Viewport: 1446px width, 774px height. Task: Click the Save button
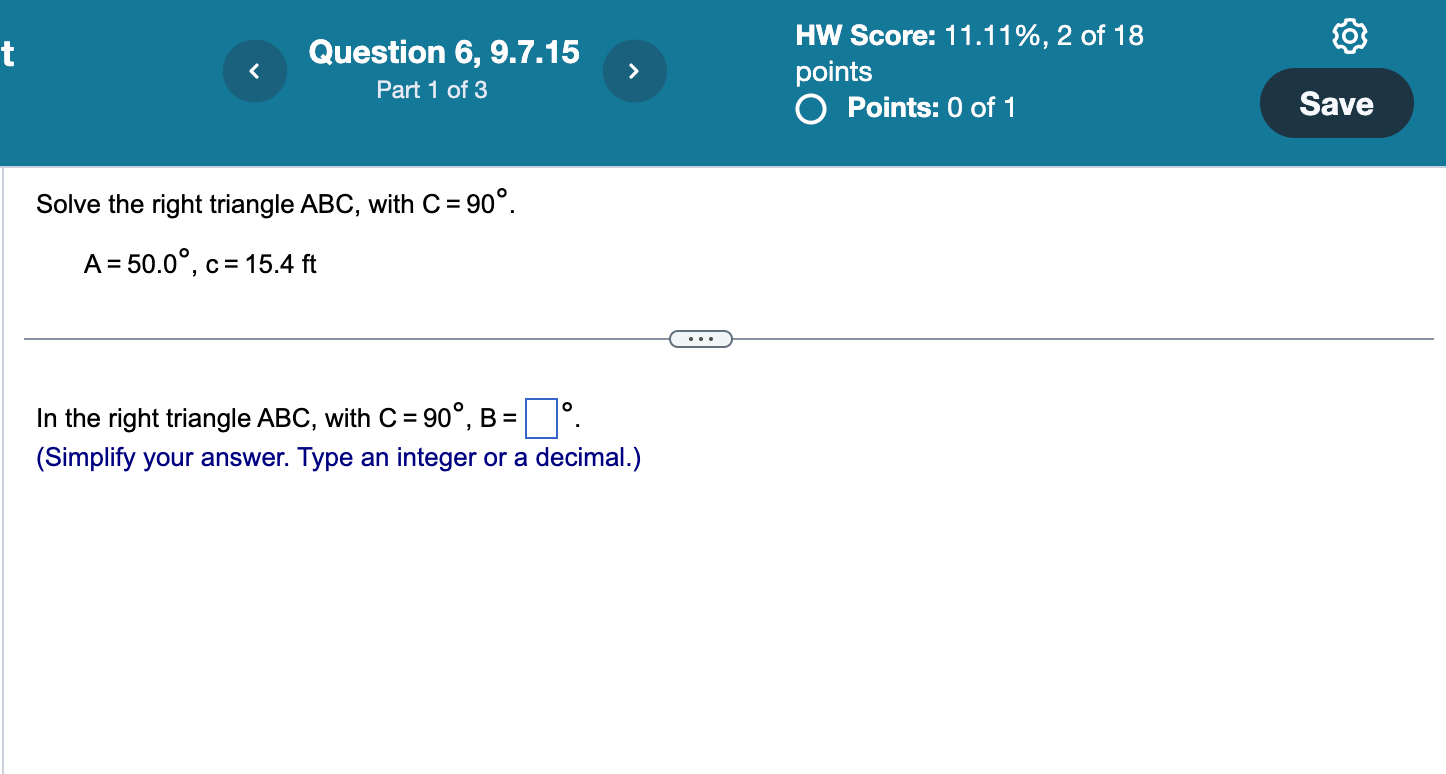coord(1336,103)
